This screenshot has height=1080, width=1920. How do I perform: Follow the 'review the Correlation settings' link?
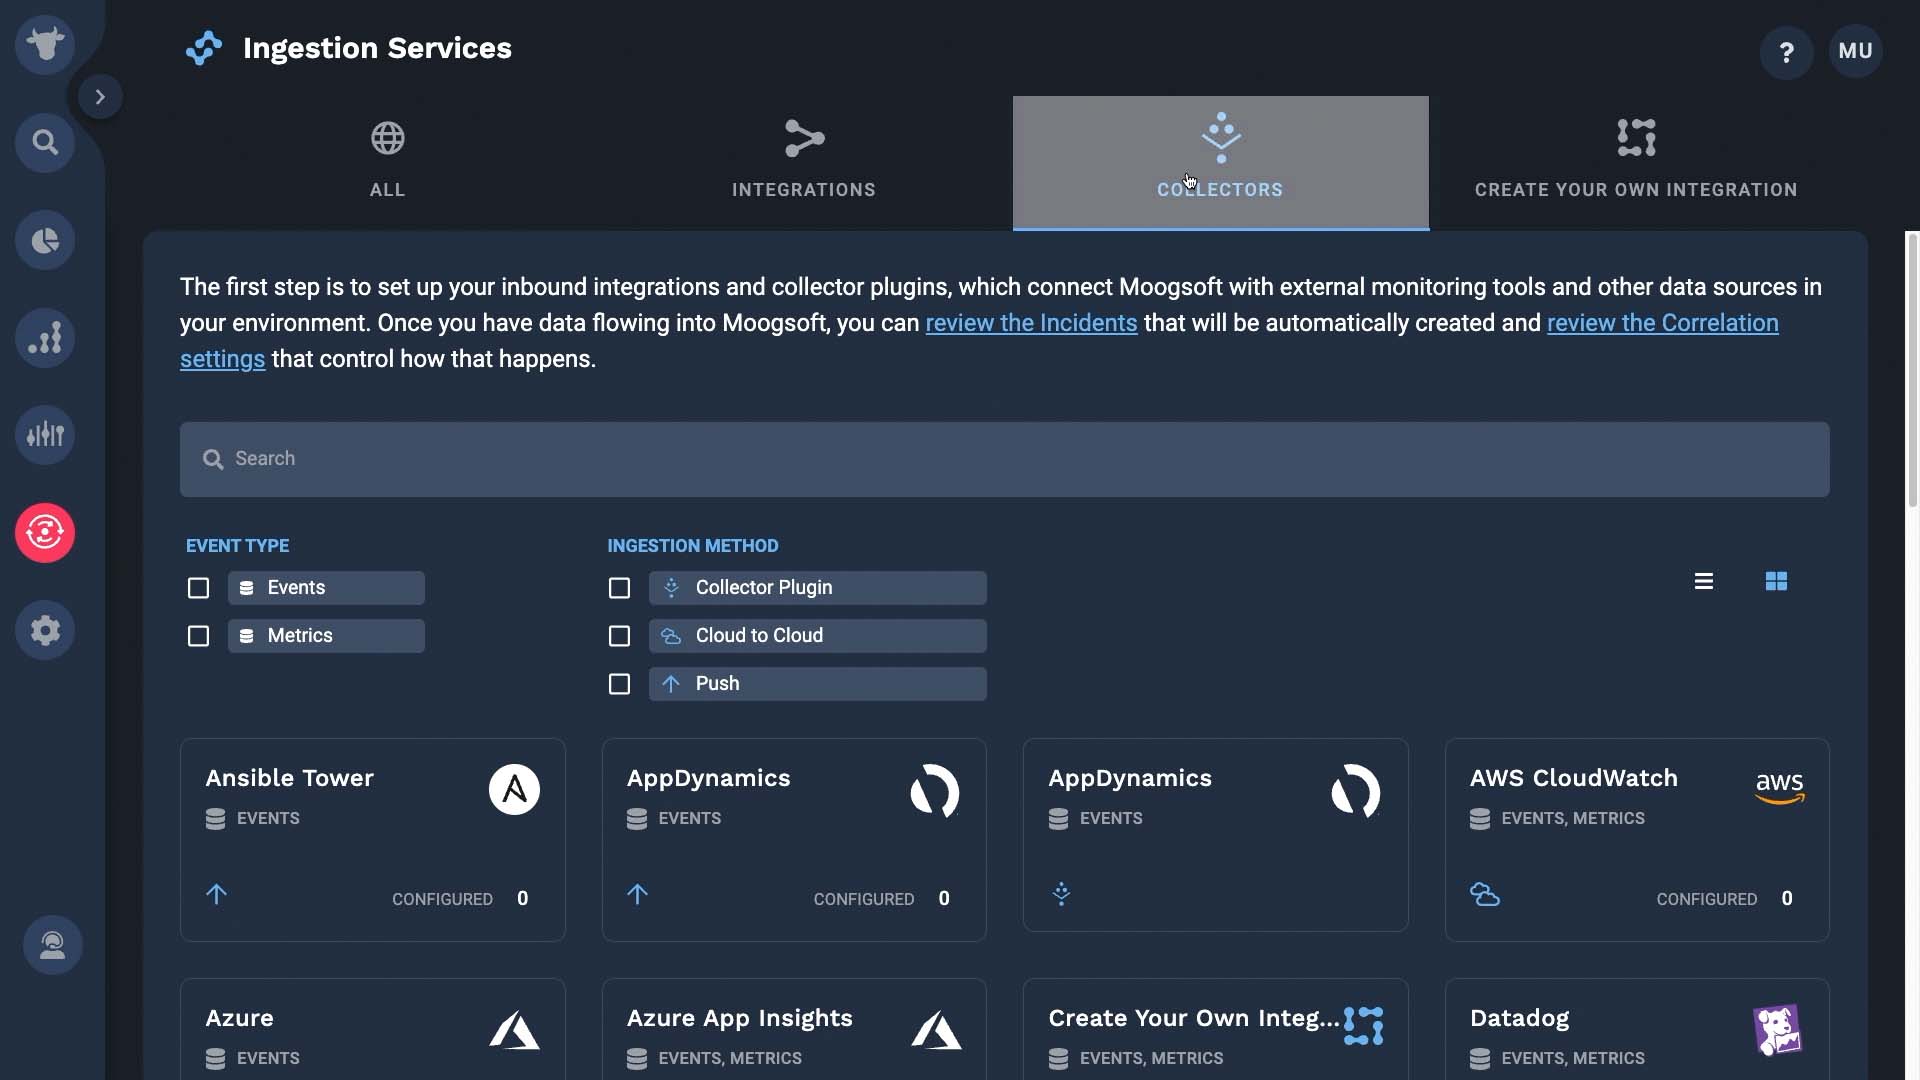(1662, 323)
